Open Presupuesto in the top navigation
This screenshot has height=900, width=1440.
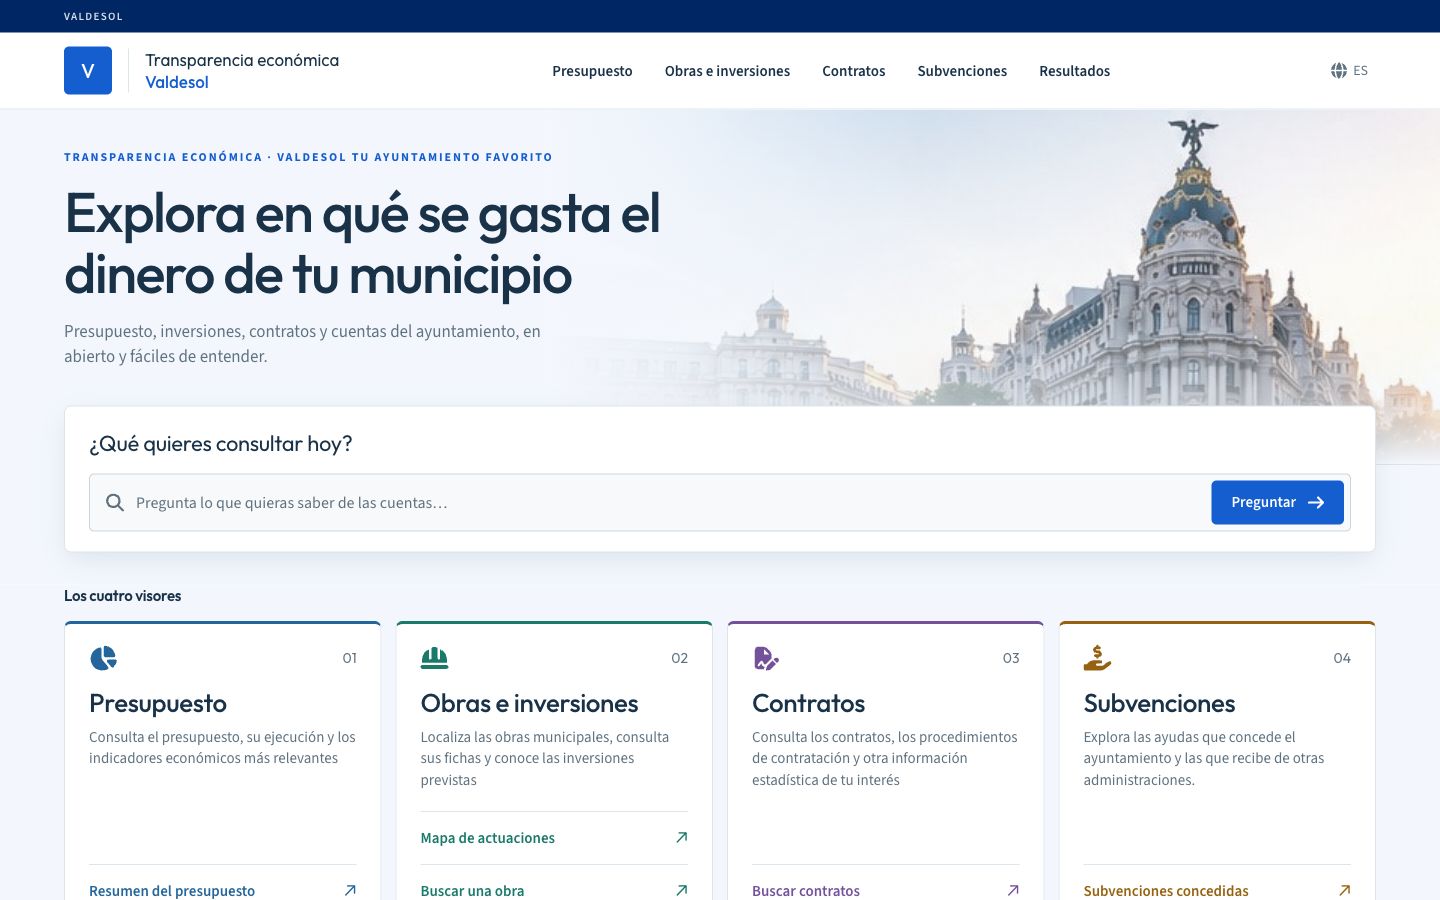coord(592,71)
